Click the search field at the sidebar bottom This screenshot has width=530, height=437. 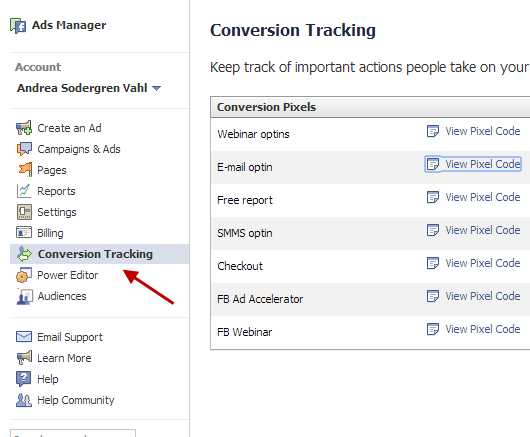tap(73, 433)
